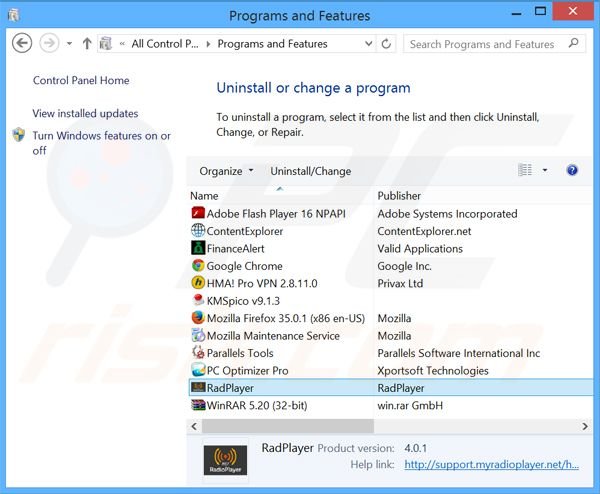This screenshot has height=494, width=600.
Task: Select the RadPlayer list icon
Action: click(198, 388)
